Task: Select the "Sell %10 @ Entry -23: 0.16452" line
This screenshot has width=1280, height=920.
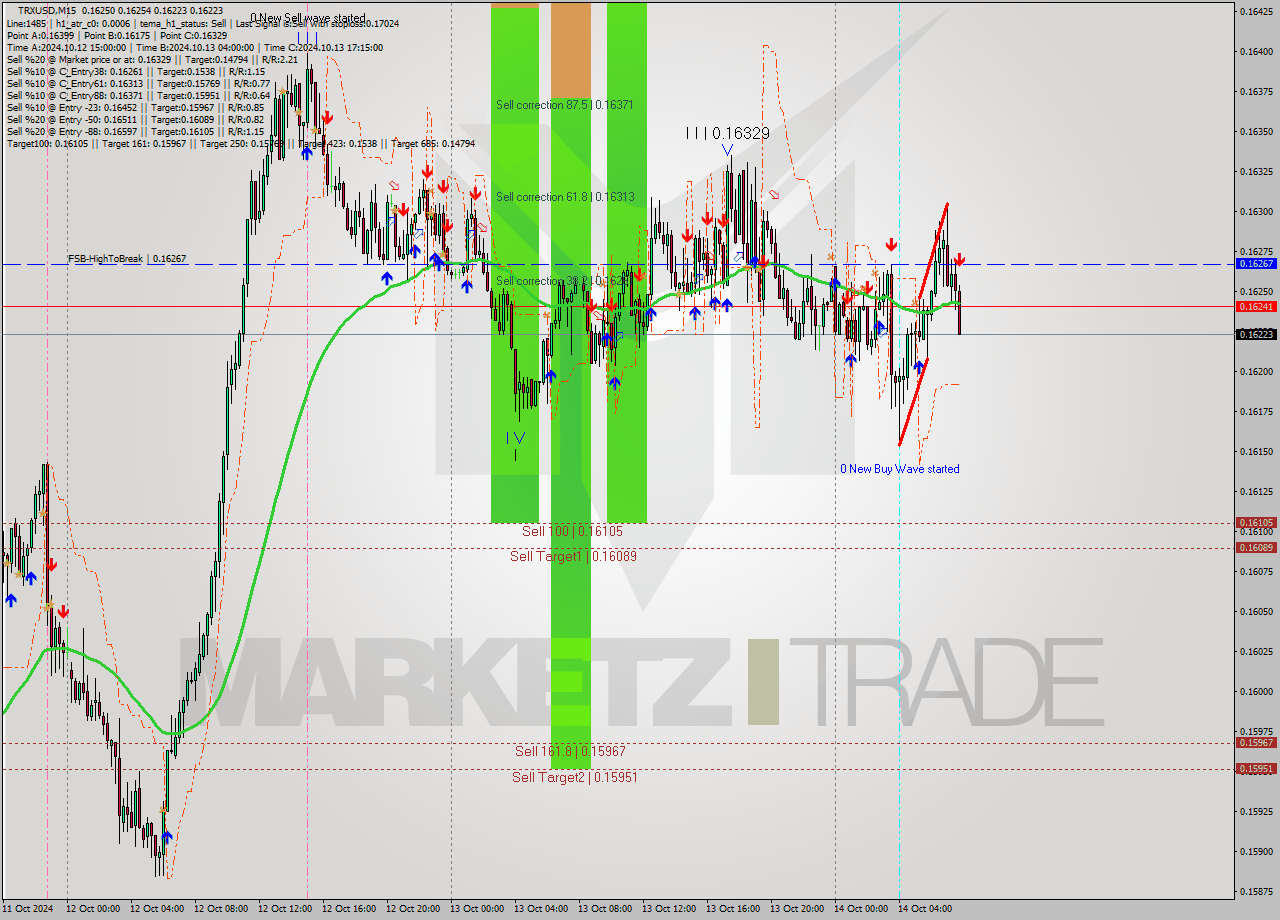Action: 72,107
